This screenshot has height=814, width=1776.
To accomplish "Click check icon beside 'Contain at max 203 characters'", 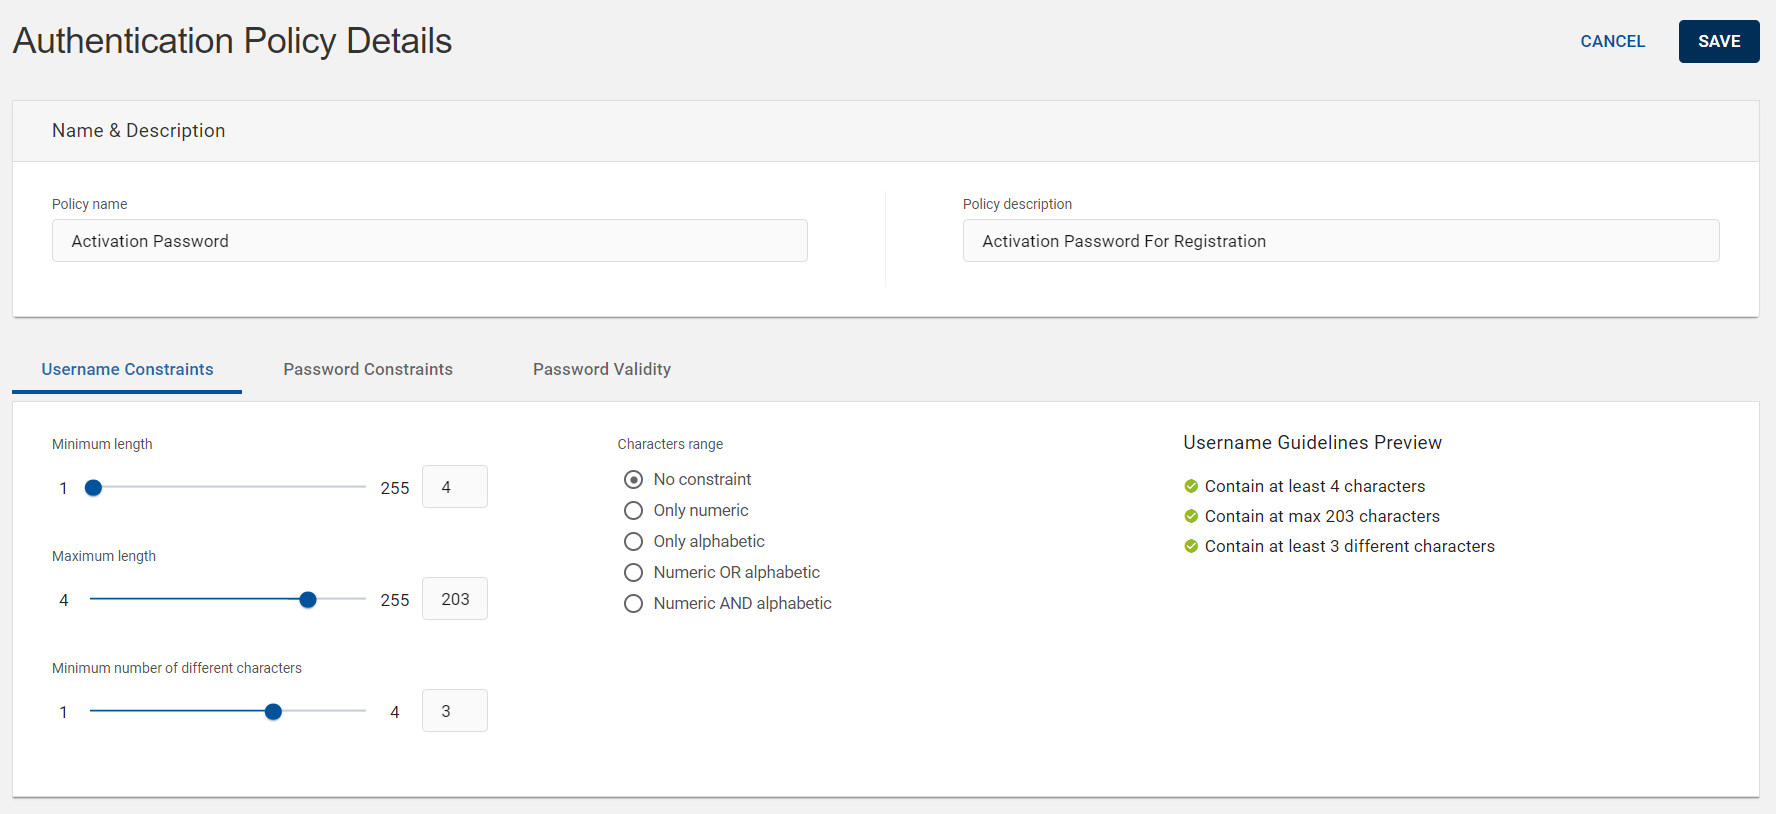I will 1191,516.
